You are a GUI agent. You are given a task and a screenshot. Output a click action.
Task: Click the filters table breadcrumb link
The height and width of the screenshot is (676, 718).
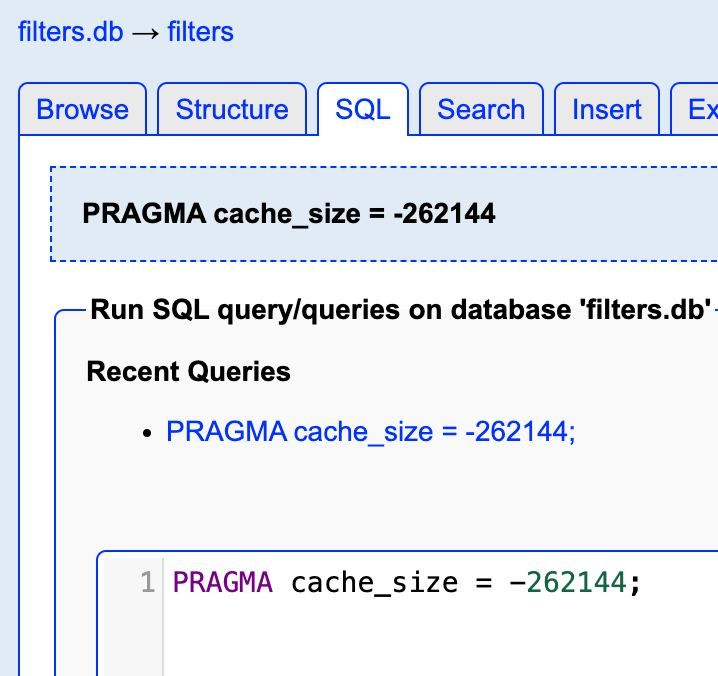coord(200,32)
